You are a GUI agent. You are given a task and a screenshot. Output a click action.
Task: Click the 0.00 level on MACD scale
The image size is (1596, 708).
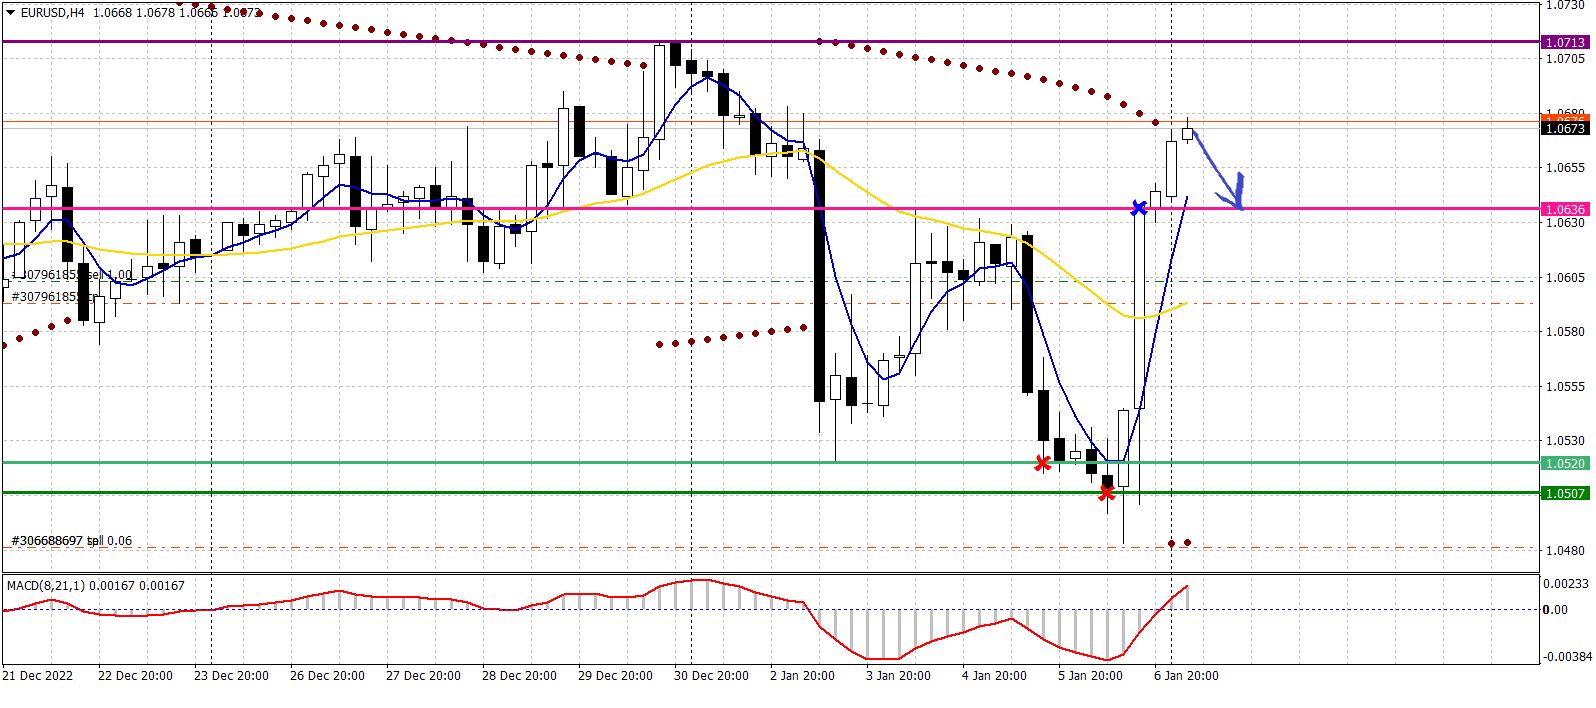(1555, 609)
